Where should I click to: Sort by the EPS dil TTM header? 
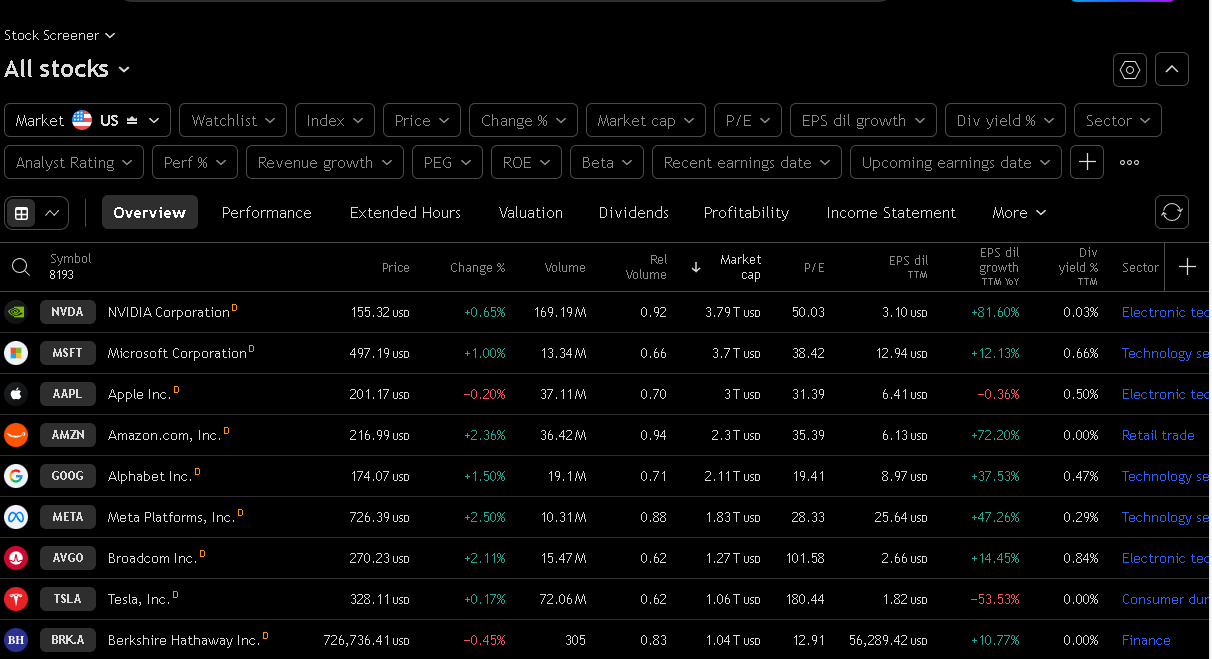click(x=908, y=267)
